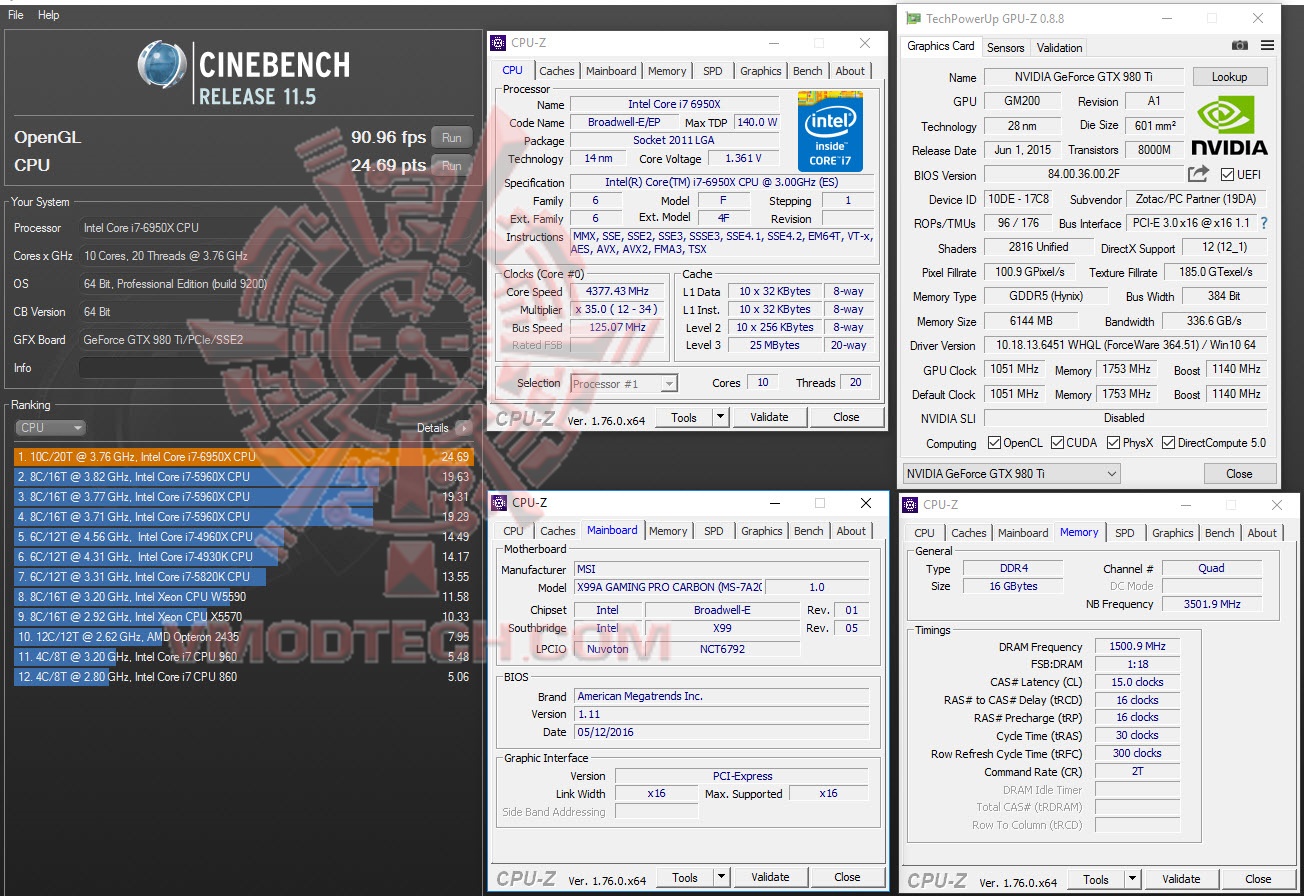1304x896 pixels.
Task: Run the CPU benchmark in Cinebench
Action: (452, 166)
